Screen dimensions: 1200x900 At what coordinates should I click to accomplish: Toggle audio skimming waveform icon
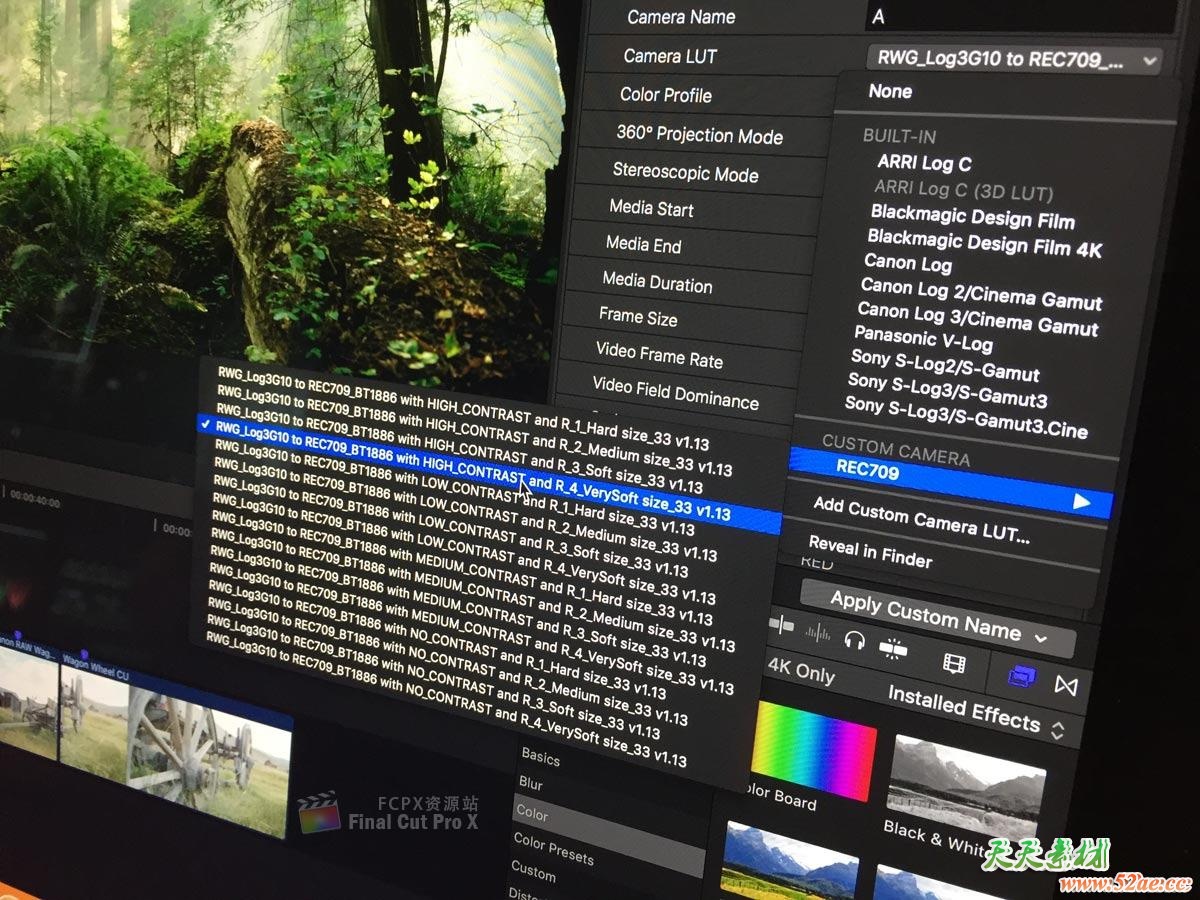[x=817, y=632]
